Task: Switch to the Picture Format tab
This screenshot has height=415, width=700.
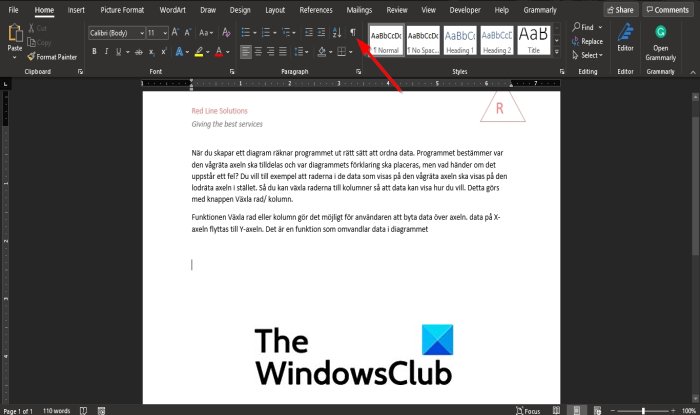Action: pyautogui.click(x=122, y=10)
